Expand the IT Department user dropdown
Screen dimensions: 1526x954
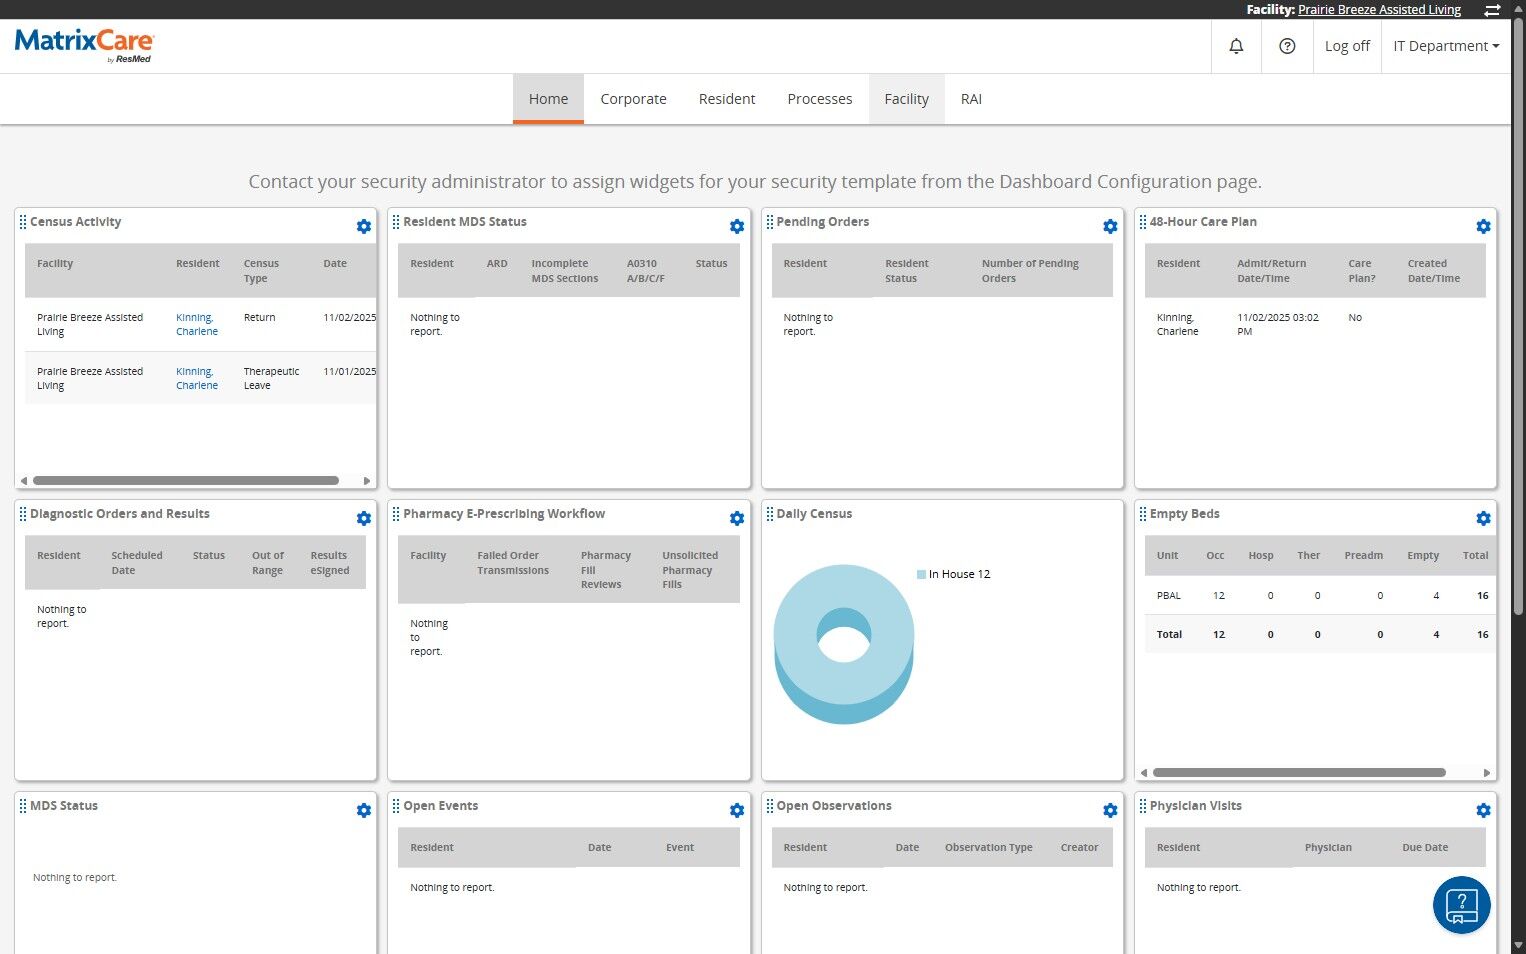pyautogui.click(x=1446, y=46)
